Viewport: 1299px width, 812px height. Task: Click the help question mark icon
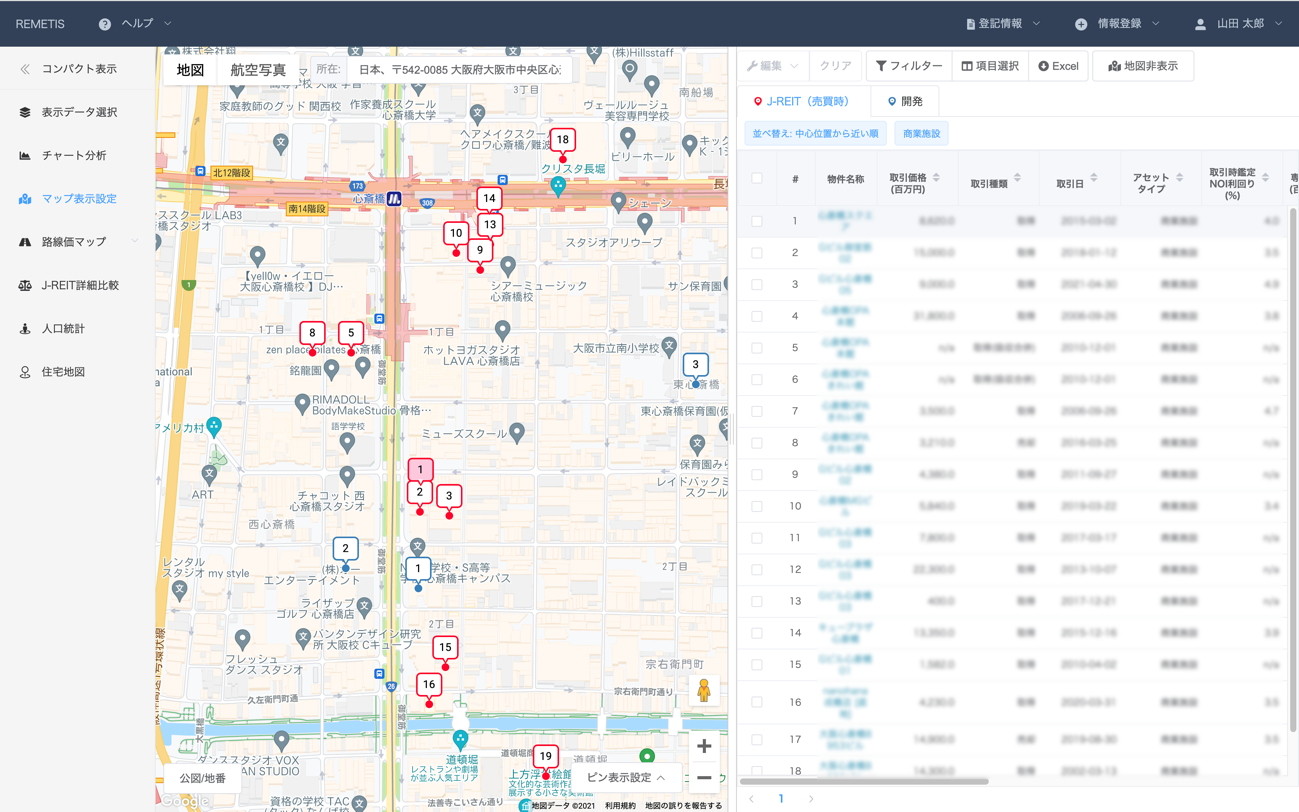pos(104,24)
